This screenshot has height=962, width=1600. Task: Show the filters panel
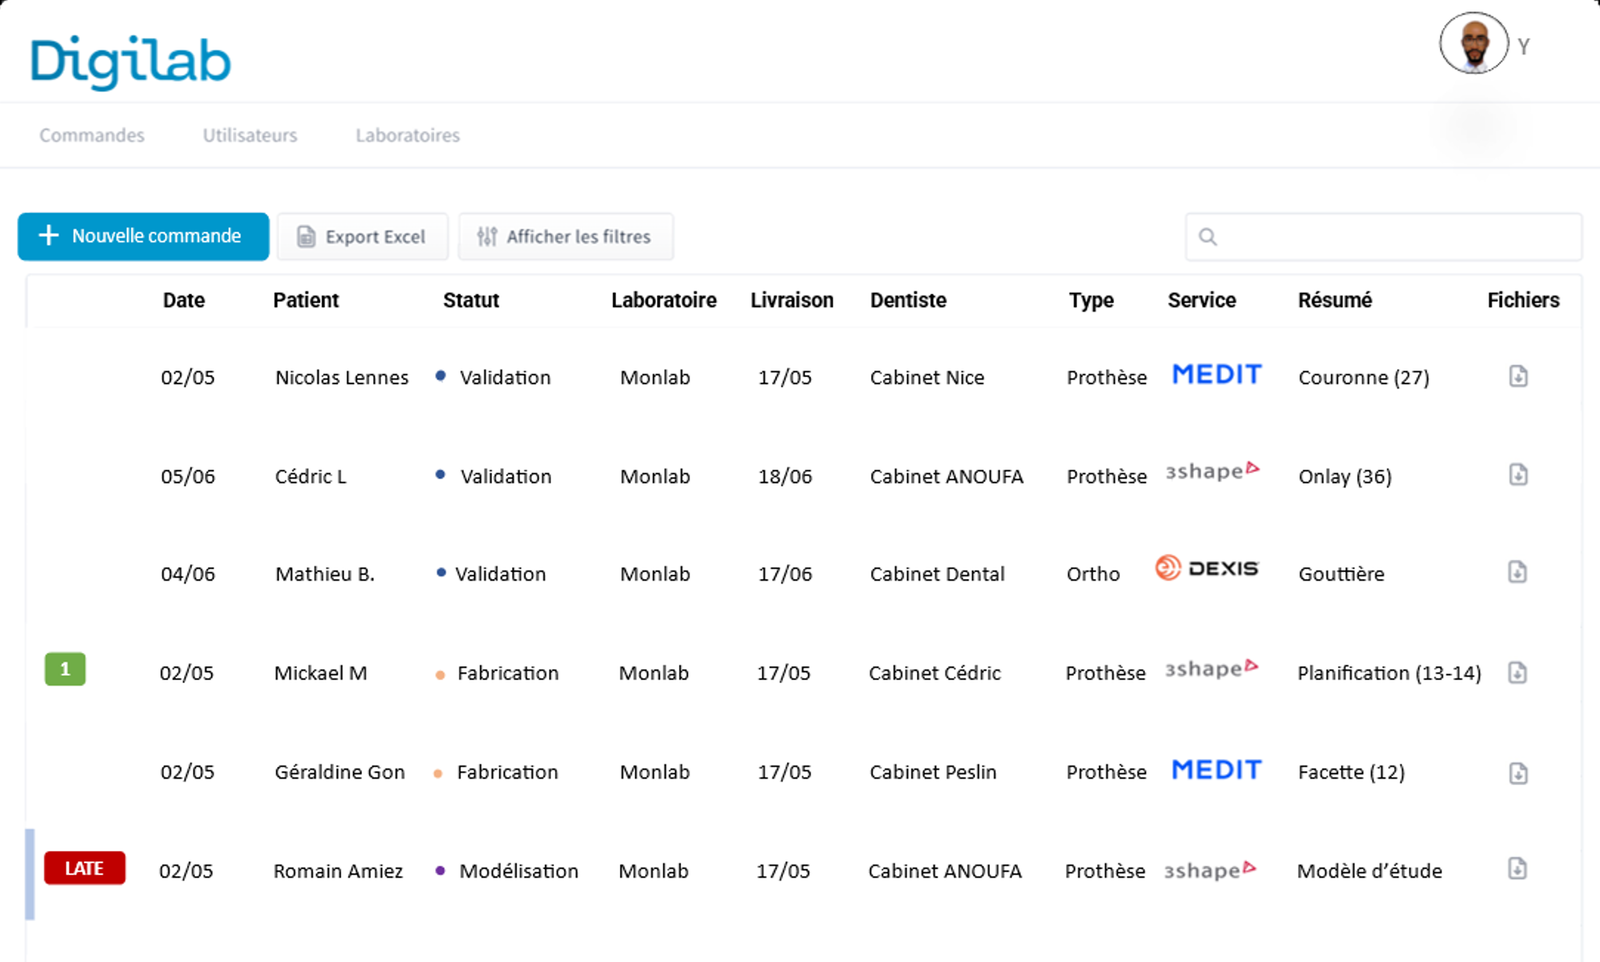565,237
